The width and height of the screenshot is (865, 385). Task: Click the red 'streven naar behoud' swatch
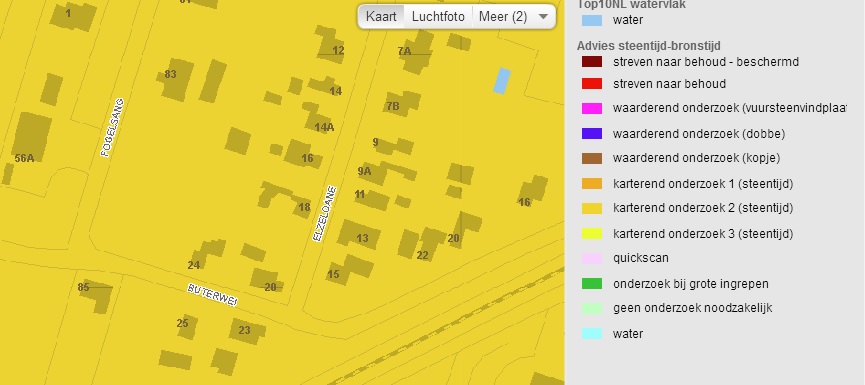(x=592, y=84)
